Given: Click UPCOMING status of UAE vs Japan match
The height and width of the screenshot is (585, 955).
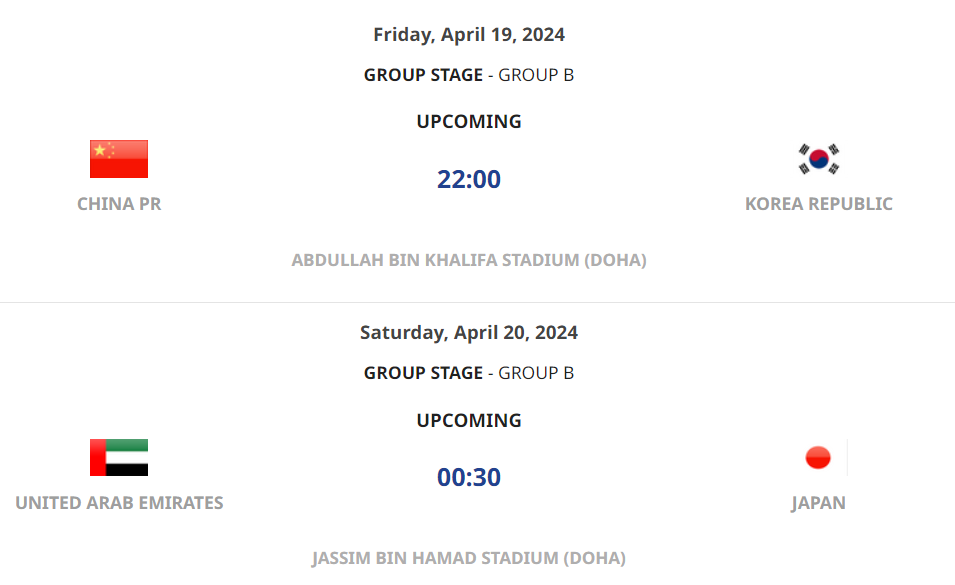Looking at the screenshot, I should click(x=469, y=421).
